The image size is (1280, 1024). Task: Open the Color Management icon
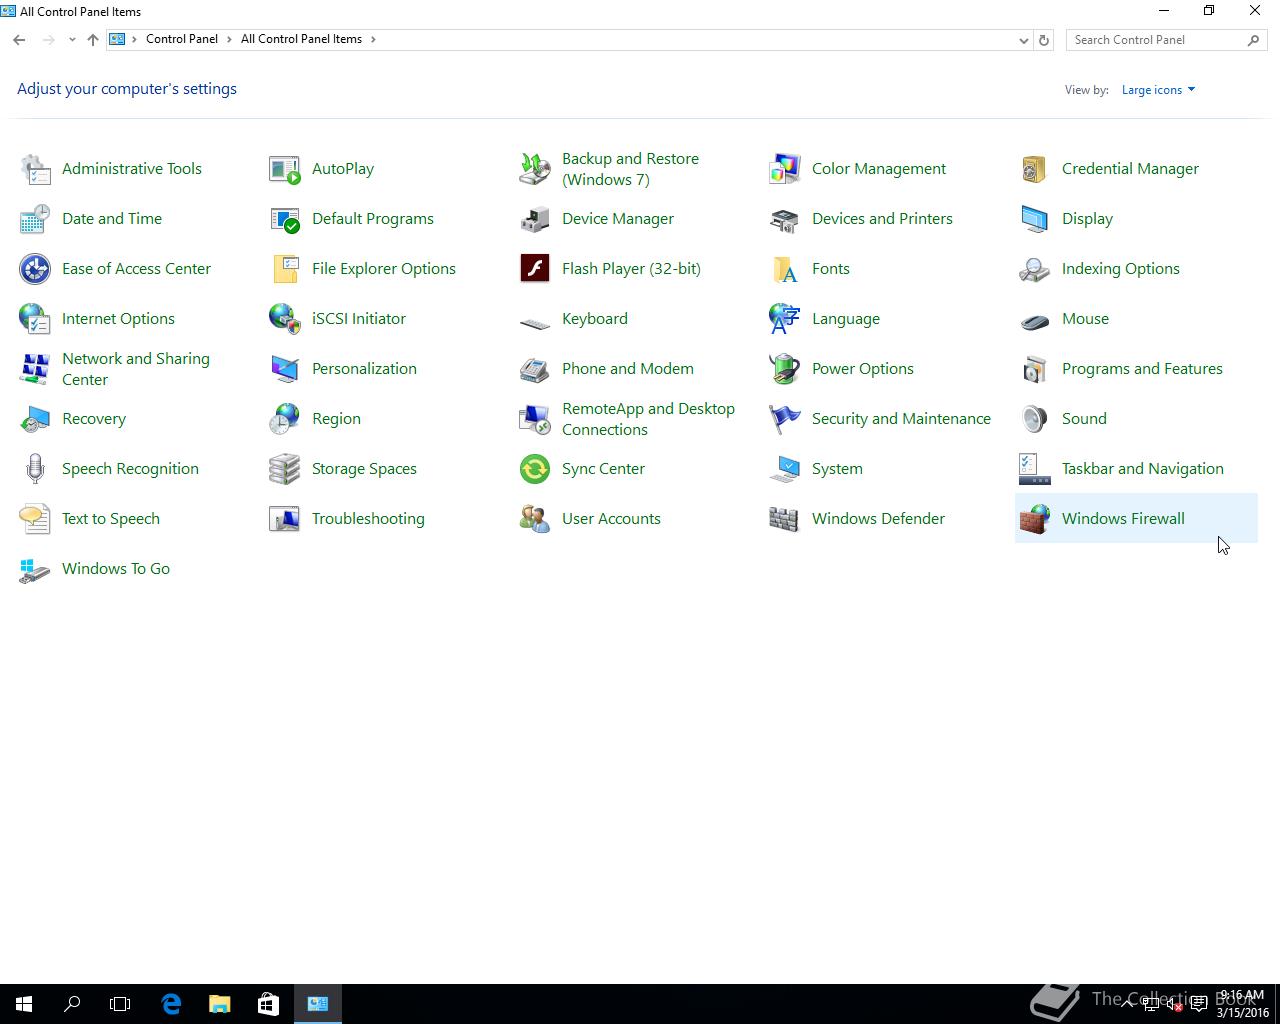pyautogui.click(x=785, y=169)
